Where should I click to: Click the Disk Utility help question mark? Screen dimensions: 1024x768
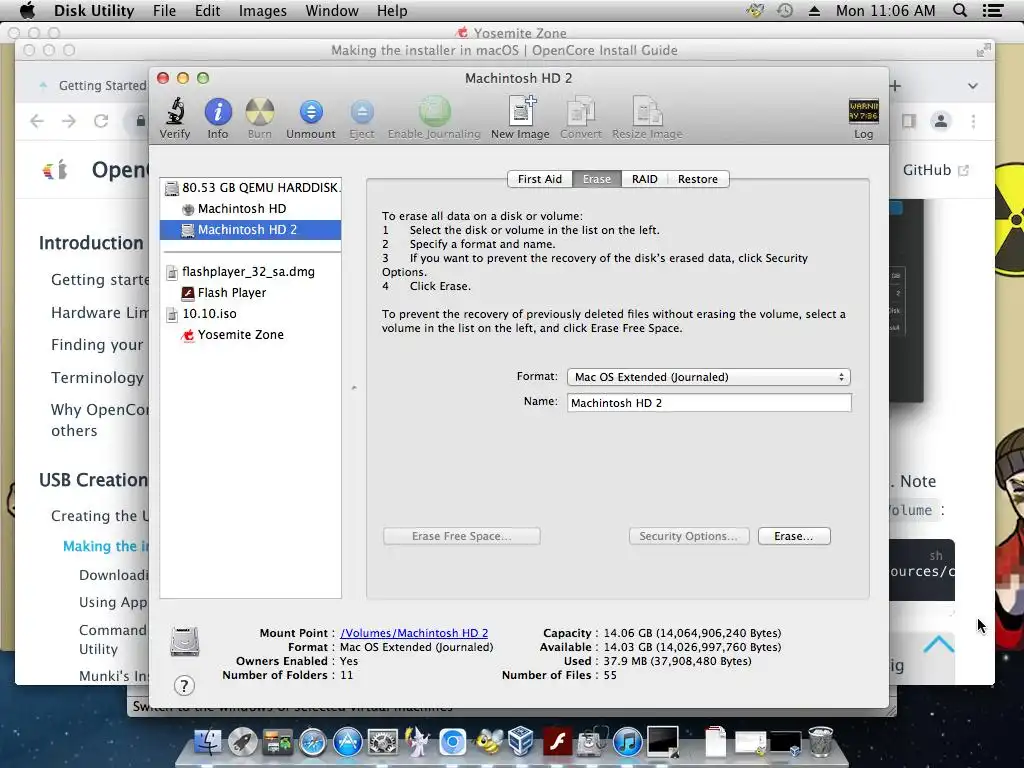click(184, 686)
